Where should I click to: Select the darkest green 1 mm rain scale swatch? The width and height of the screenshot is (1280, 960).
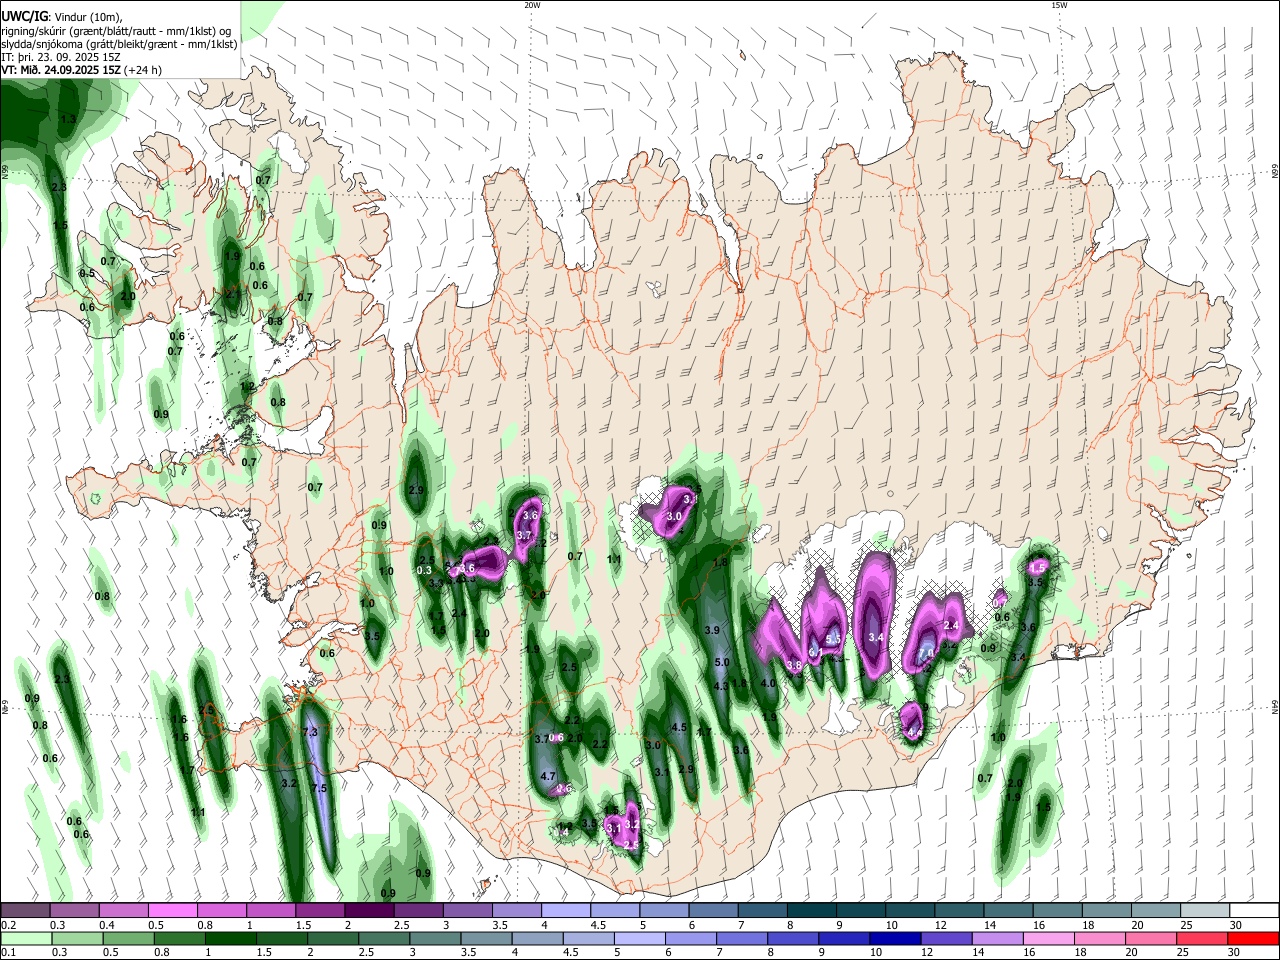tap(230, 939)
